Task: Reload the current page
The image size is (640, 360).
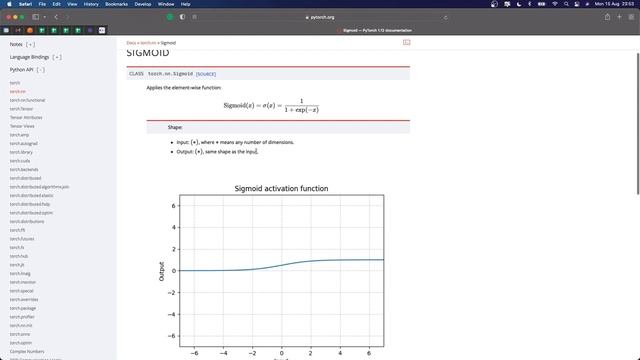Action: pos(445,18)
